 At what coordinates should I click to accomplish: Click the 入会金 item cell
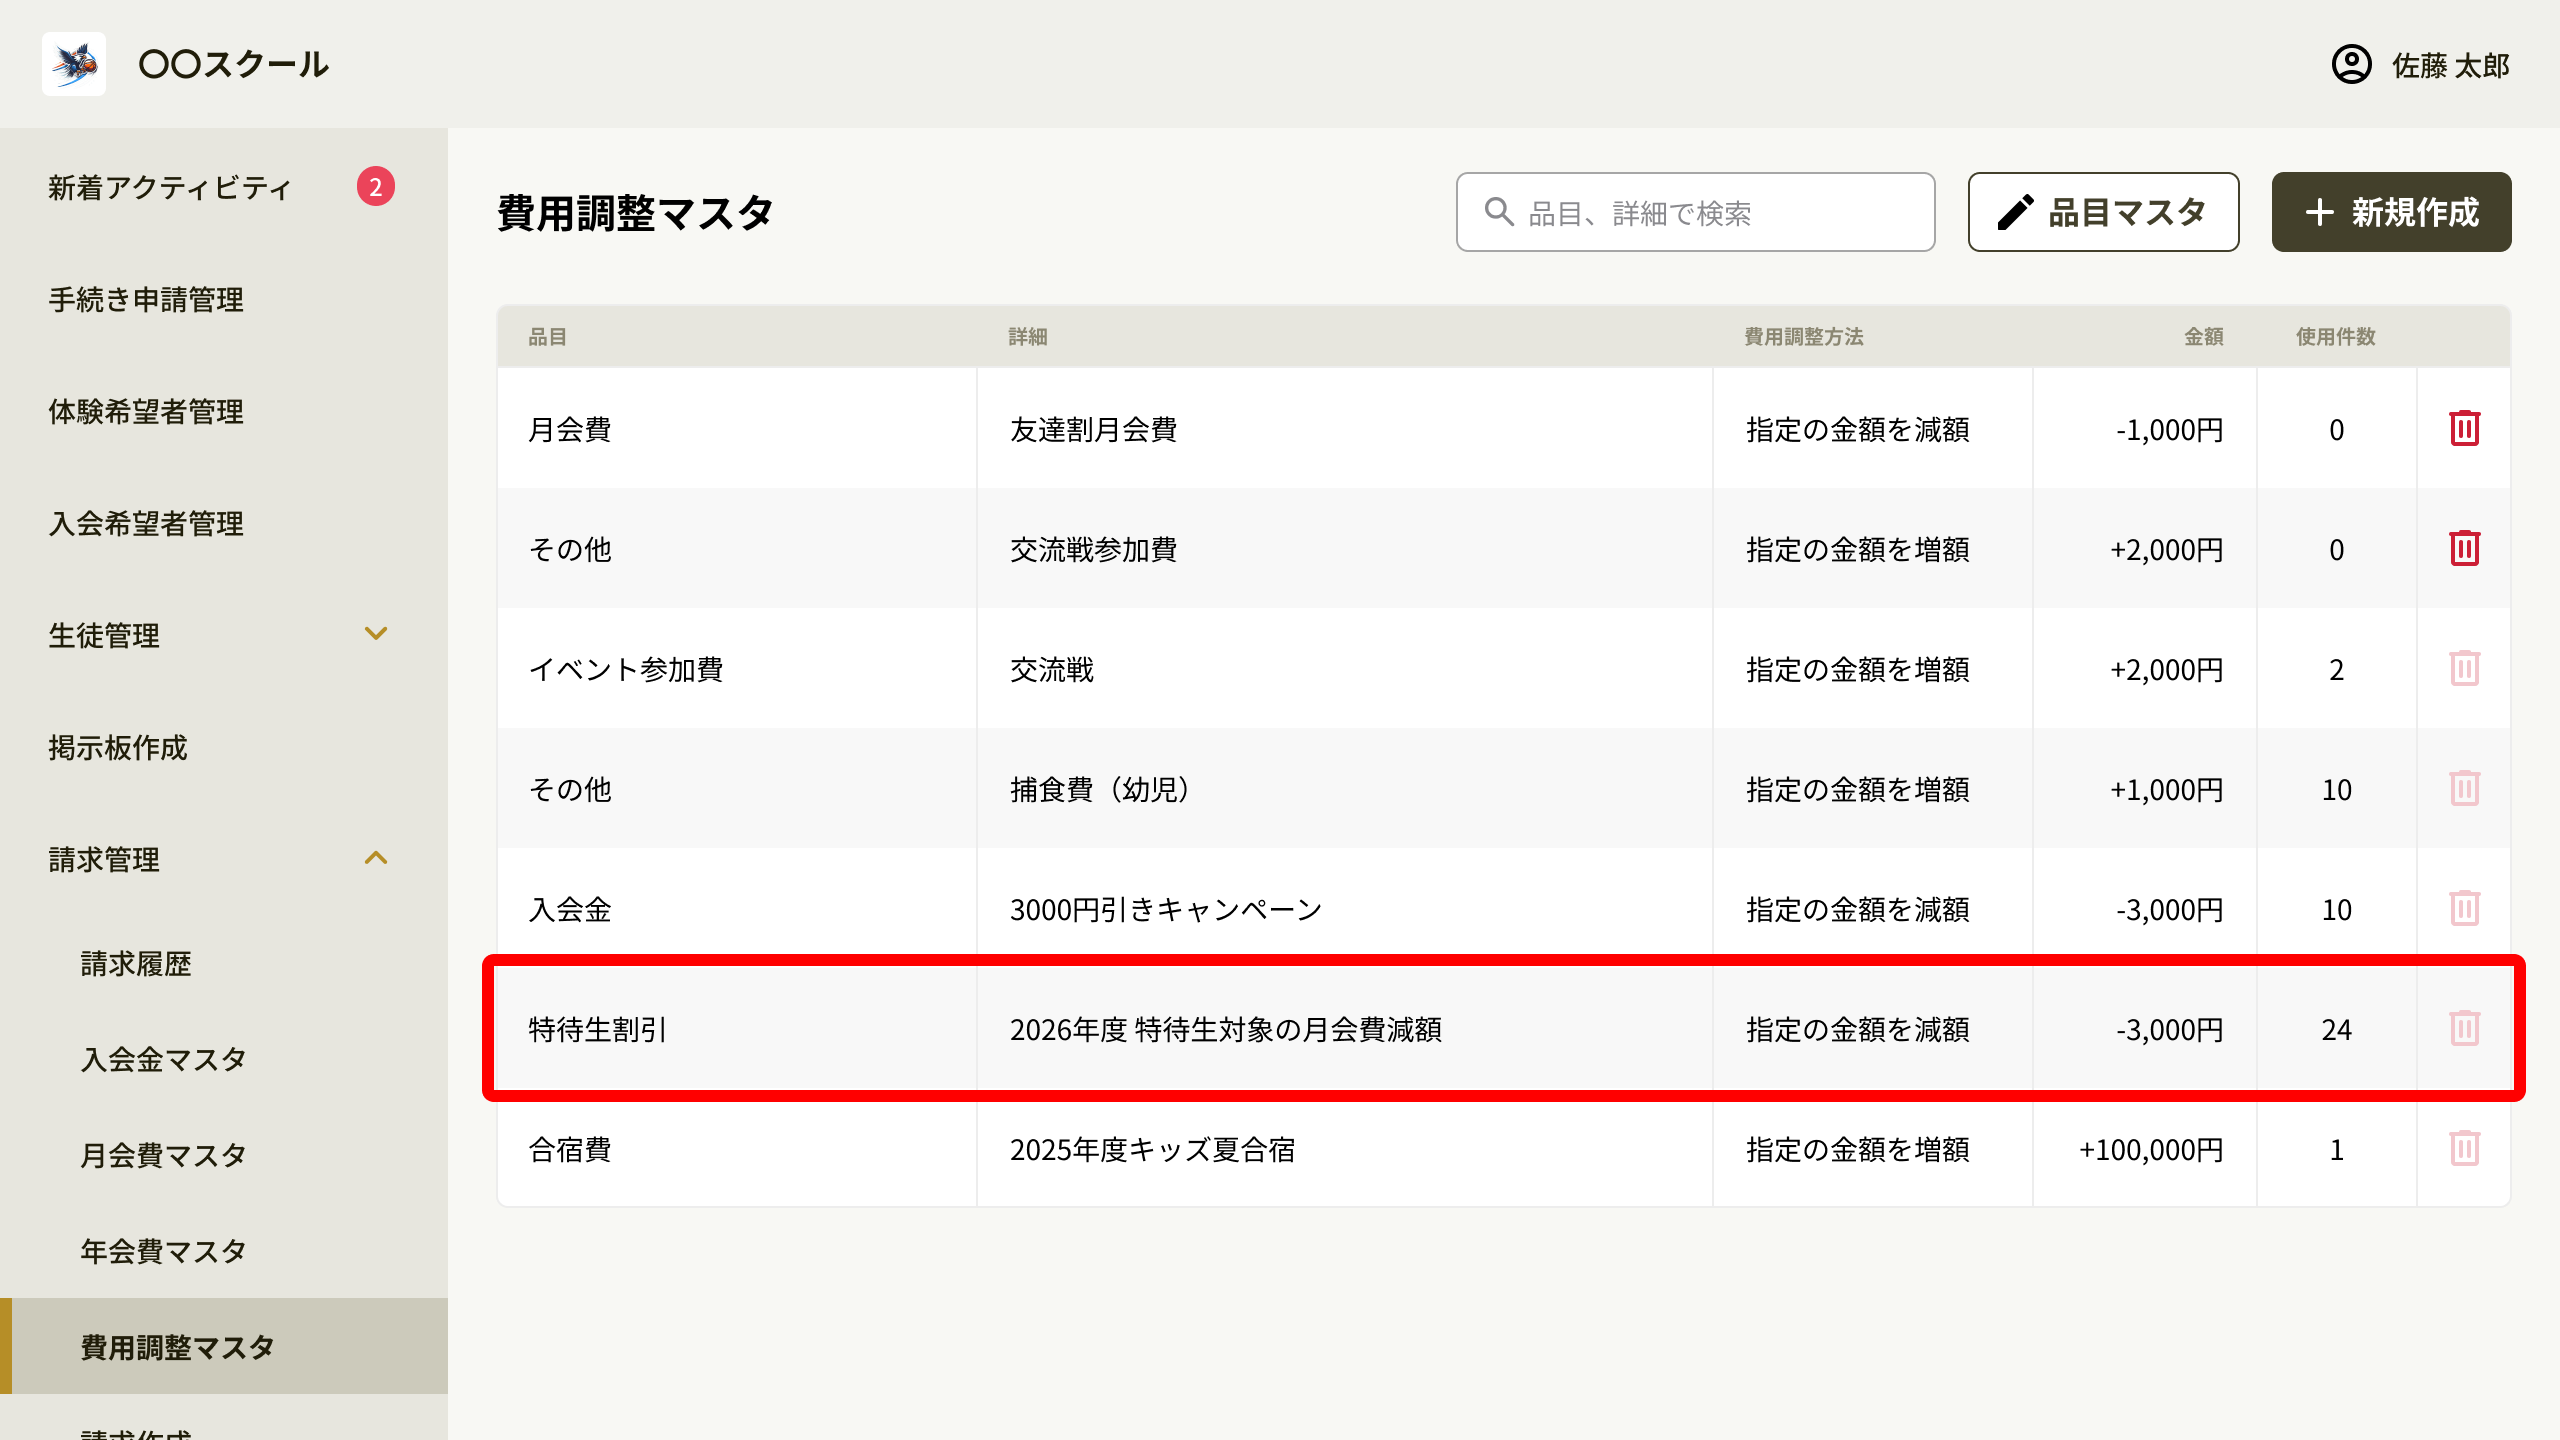pos(737,909)
